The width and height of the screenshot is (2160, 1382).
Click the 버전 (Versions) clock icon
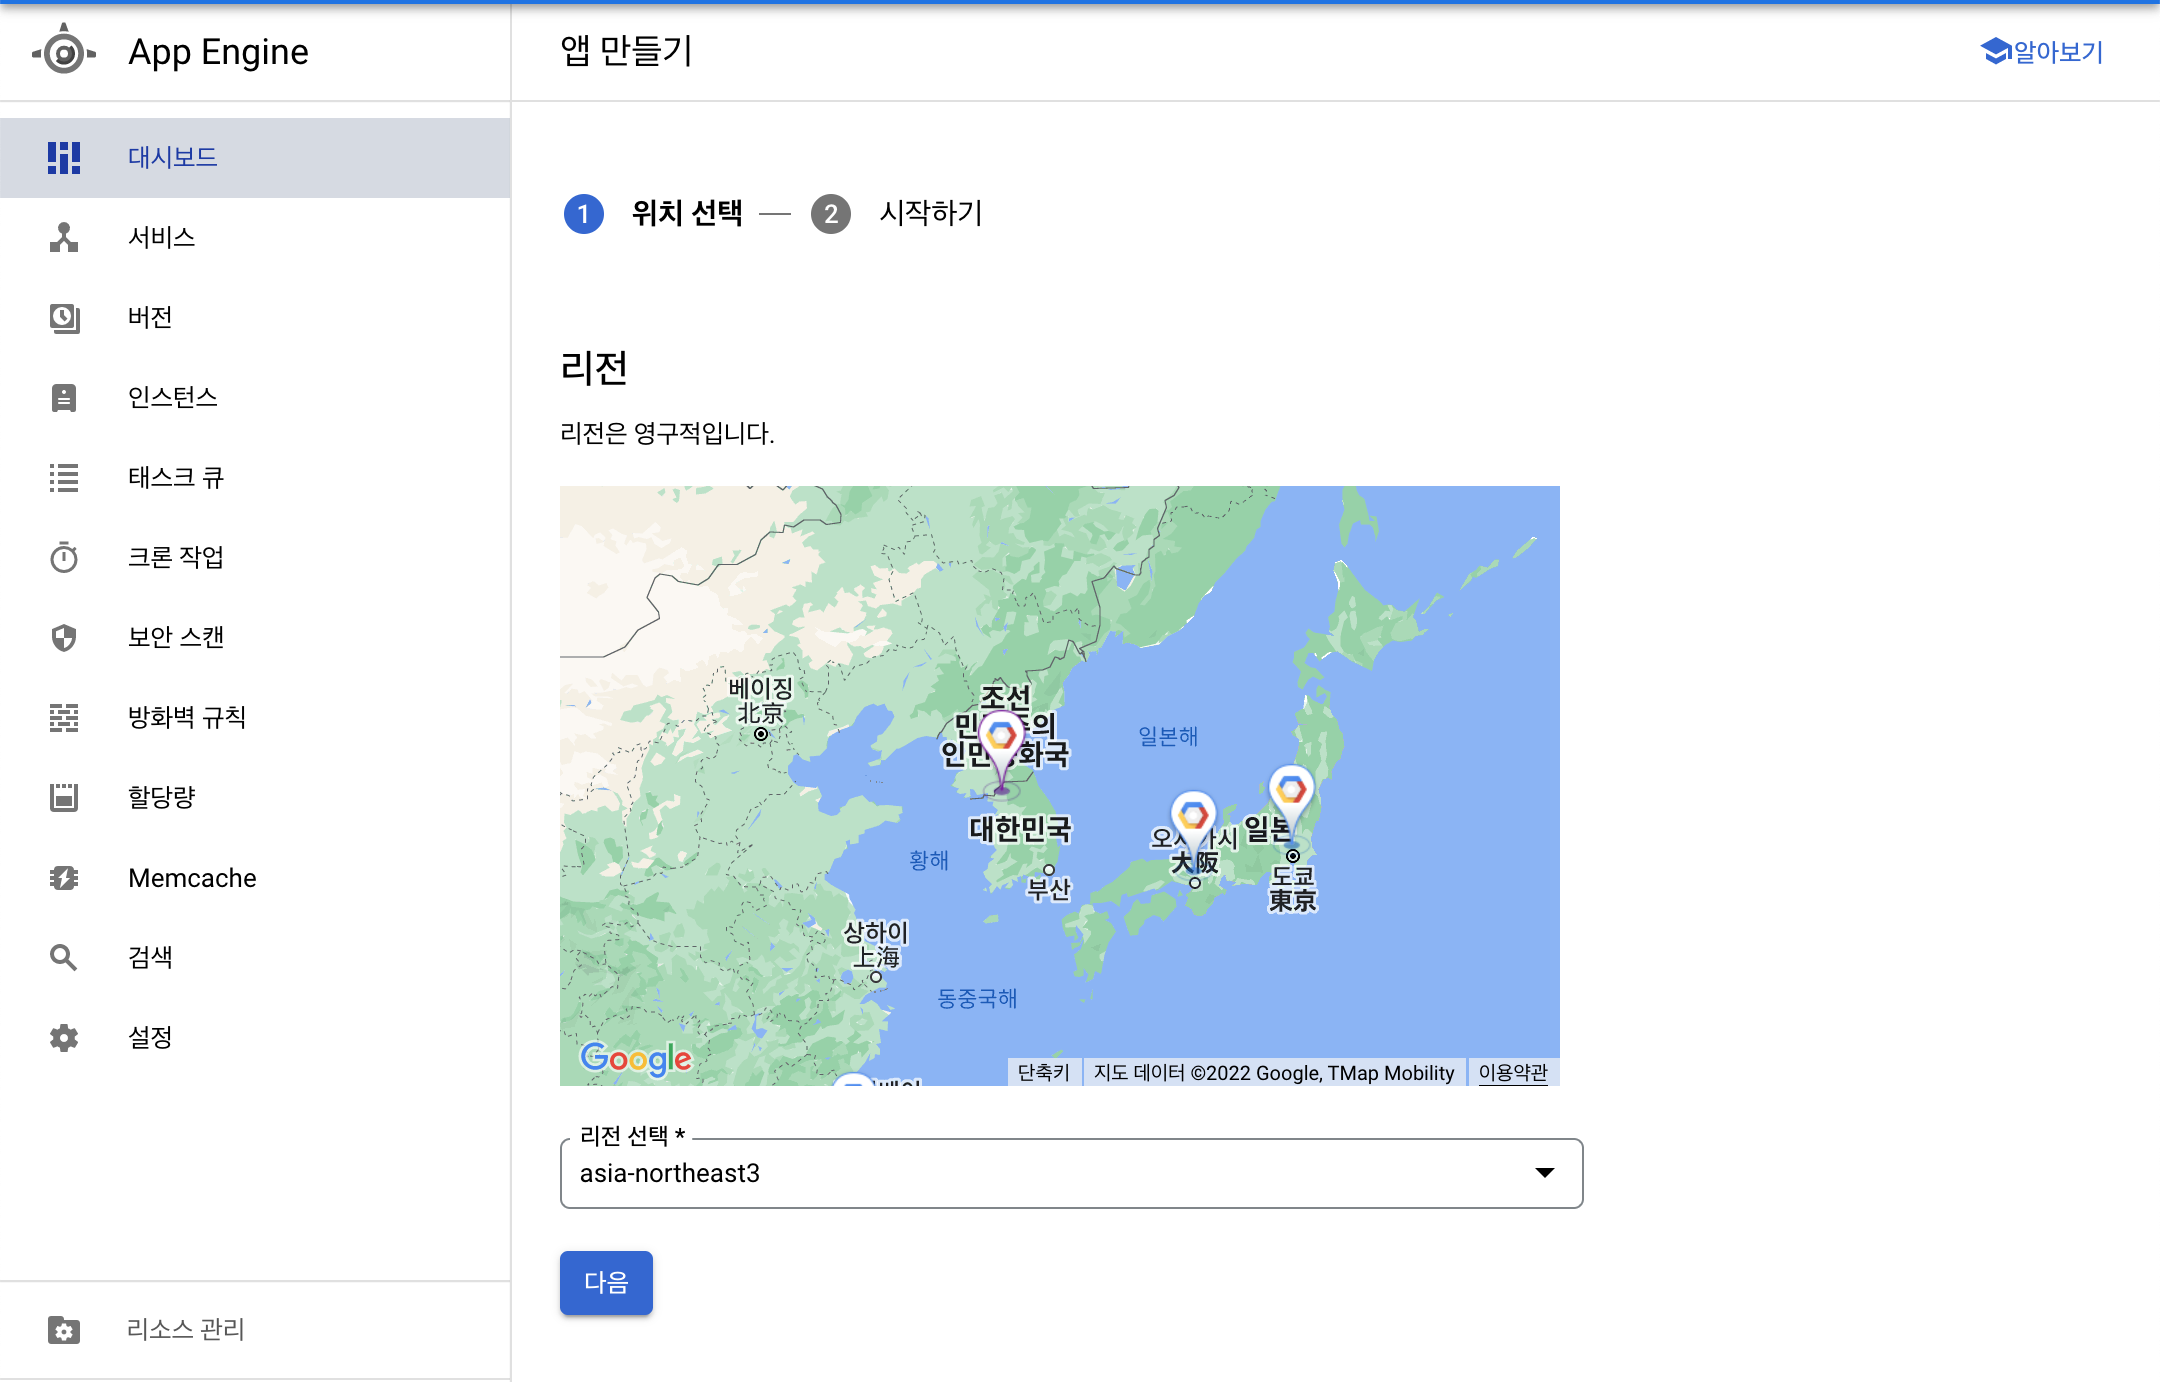64,318
